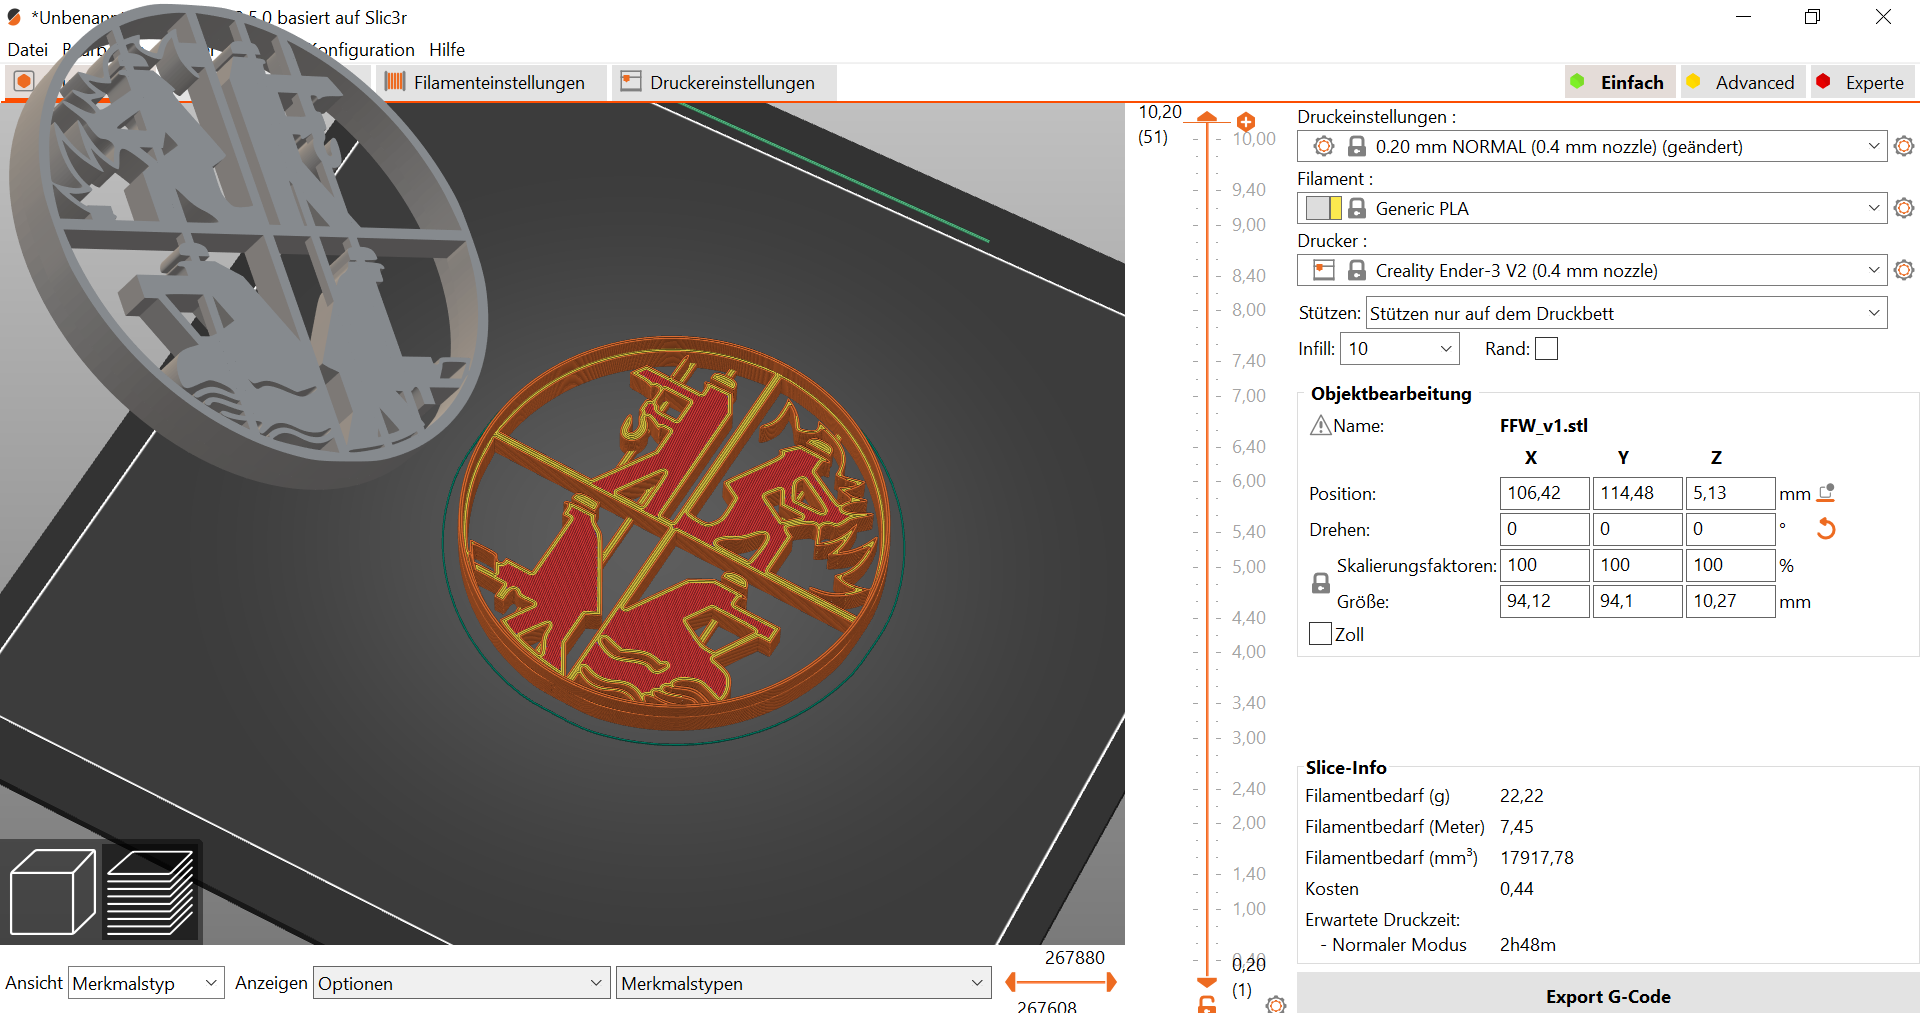Open the Hilfe menu

click(x=447, y=49)
